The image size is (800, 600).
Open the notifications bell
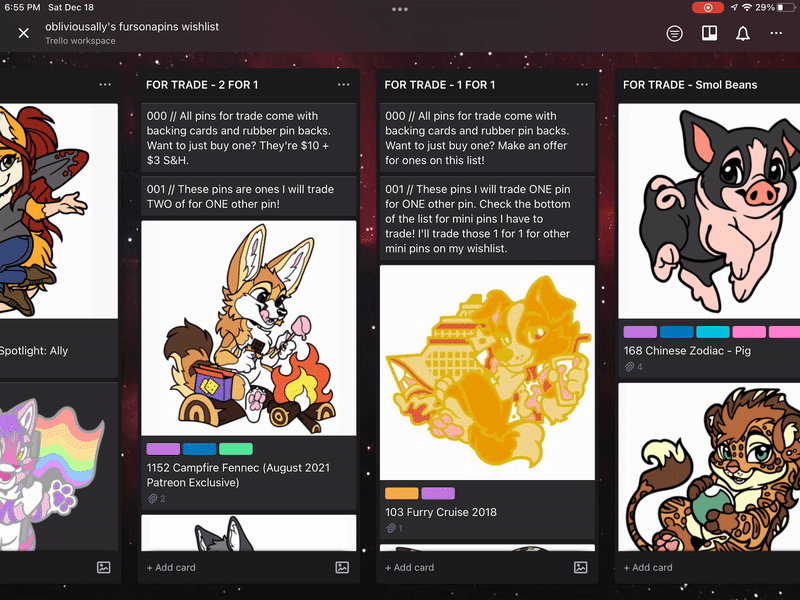742,33
